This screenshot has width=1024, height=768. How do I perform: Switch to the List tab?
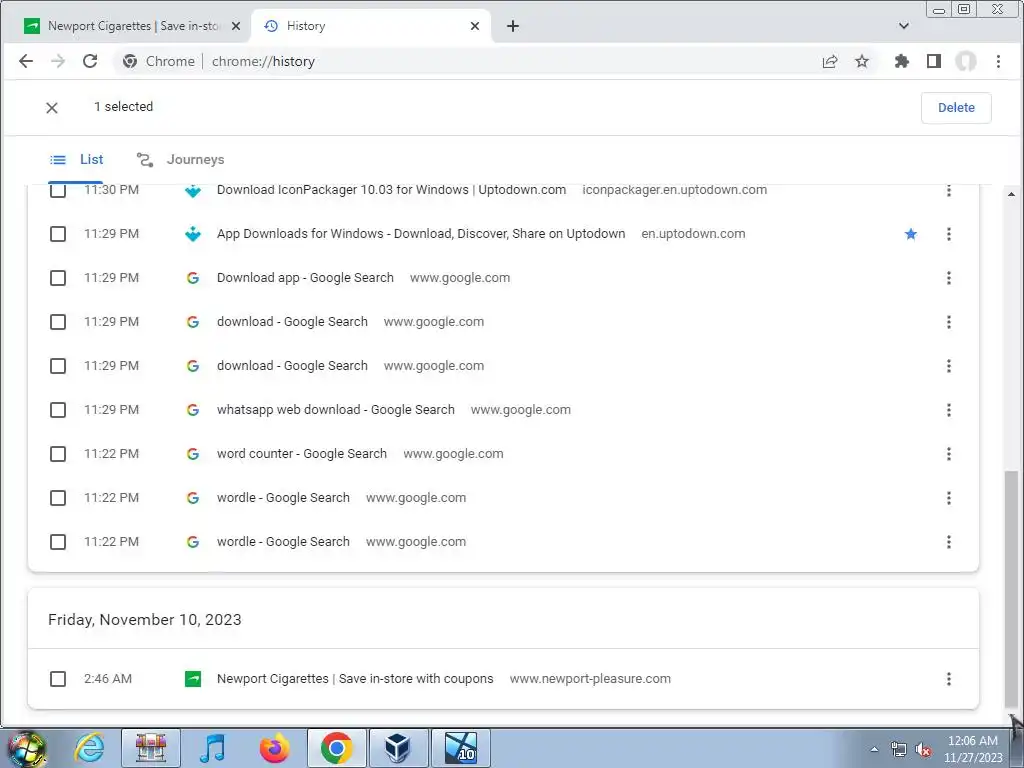click(76, 160)
